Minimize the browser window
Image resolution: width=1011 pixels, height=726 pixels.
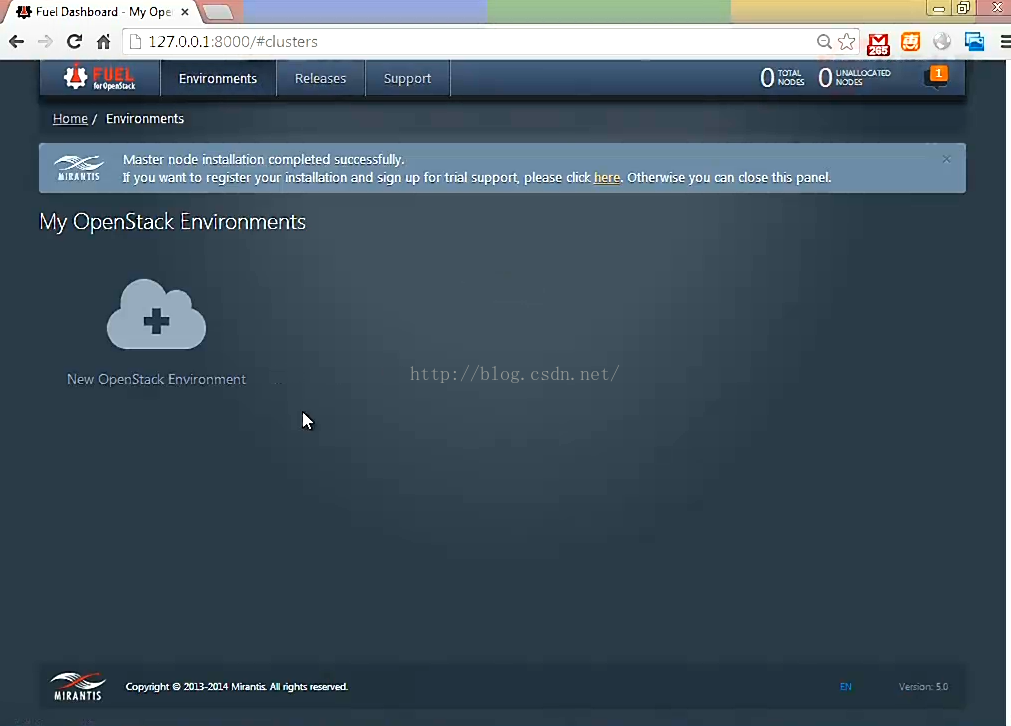[939, 8]
